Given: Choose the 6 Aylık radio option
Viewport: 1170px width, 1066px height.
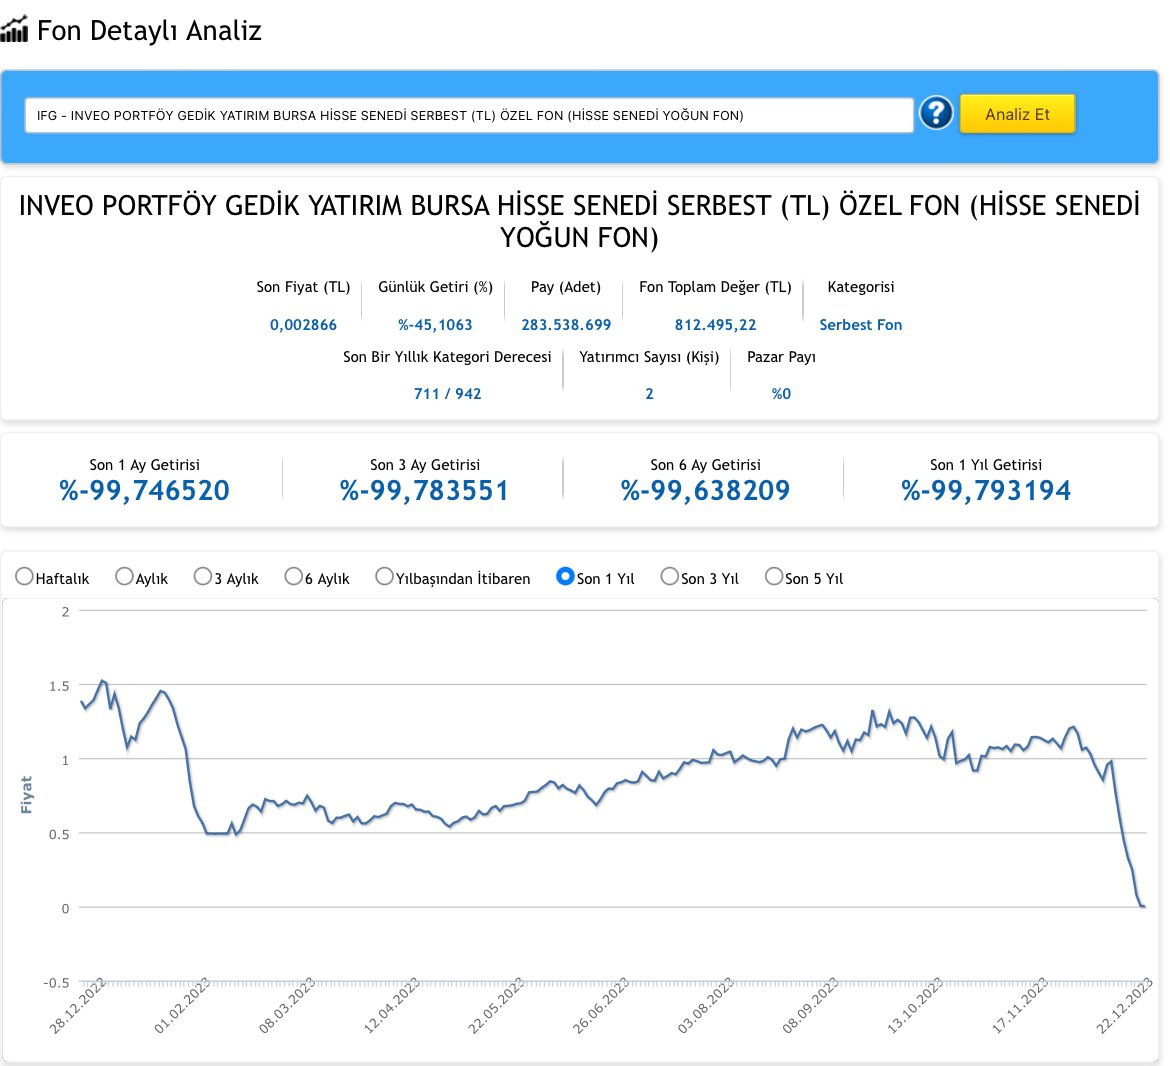Looking at the screenshot, I should pos(293,577).
